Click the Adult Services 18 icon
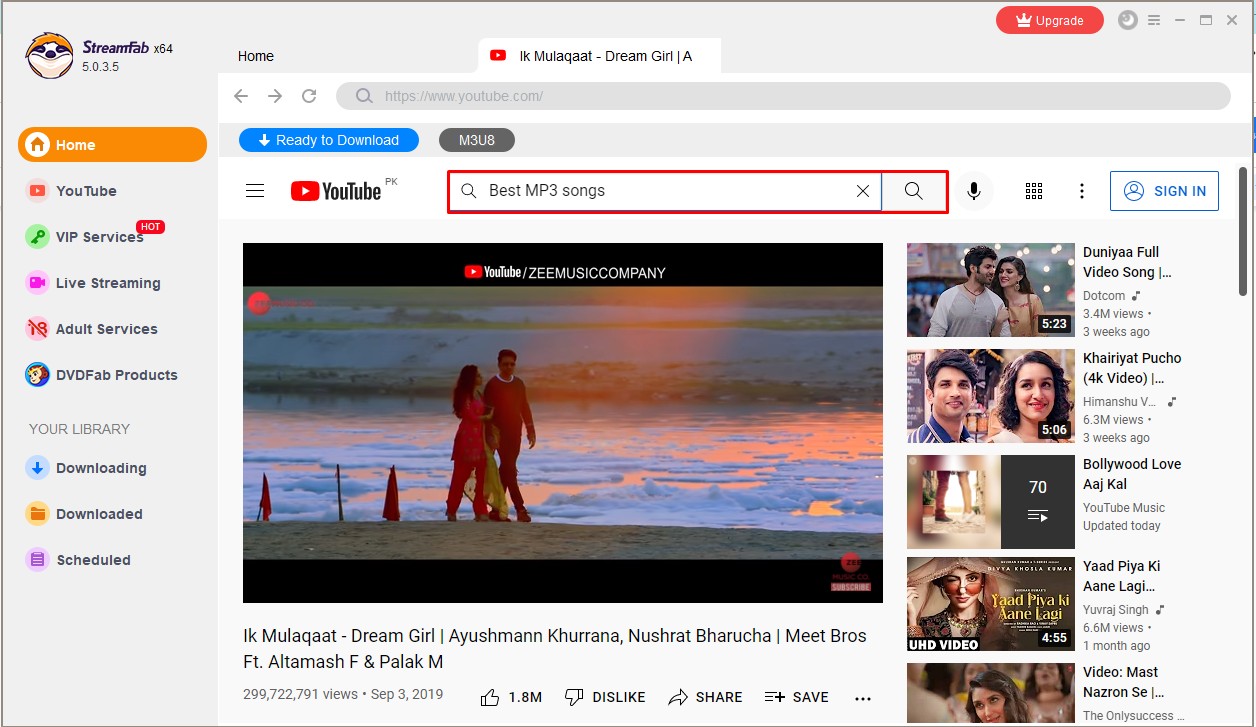This screenshot has height=727, width=1256. [x=38, y=329]
